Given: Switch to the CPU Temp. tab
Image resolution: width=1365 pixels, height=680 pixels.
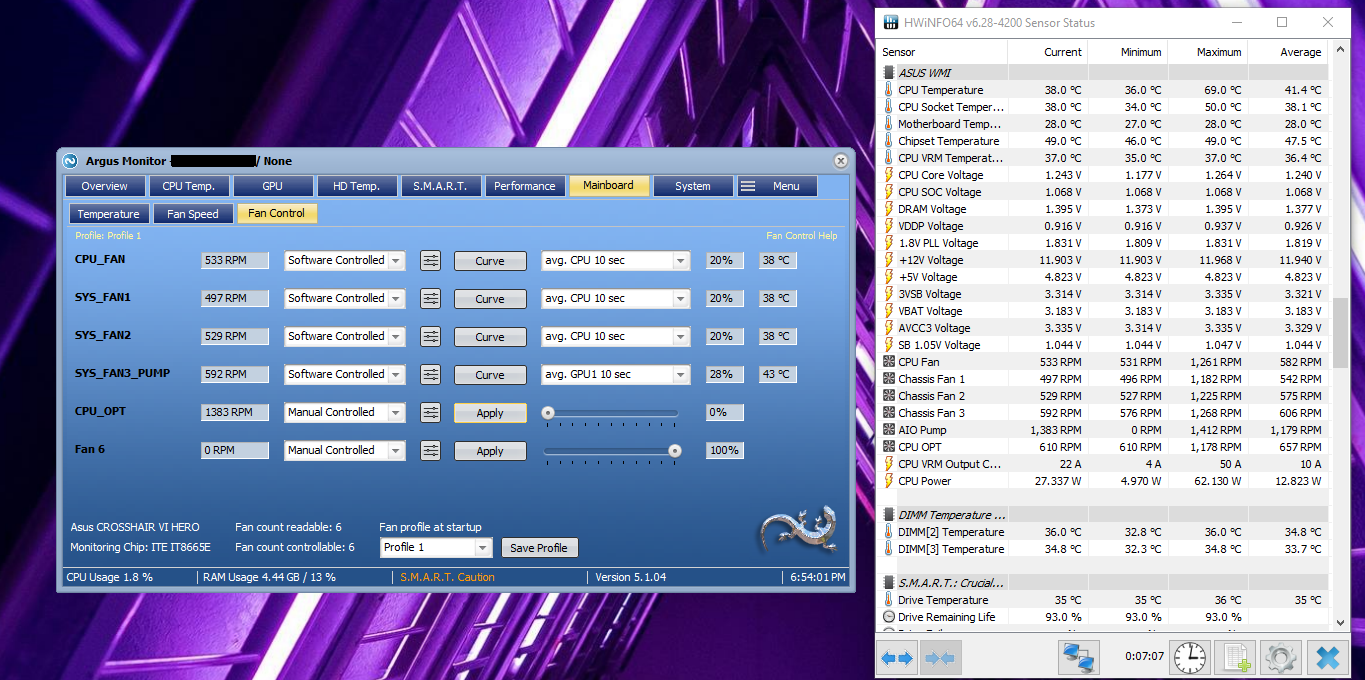Looking at the screenshot, I should [x=189, y=186].
